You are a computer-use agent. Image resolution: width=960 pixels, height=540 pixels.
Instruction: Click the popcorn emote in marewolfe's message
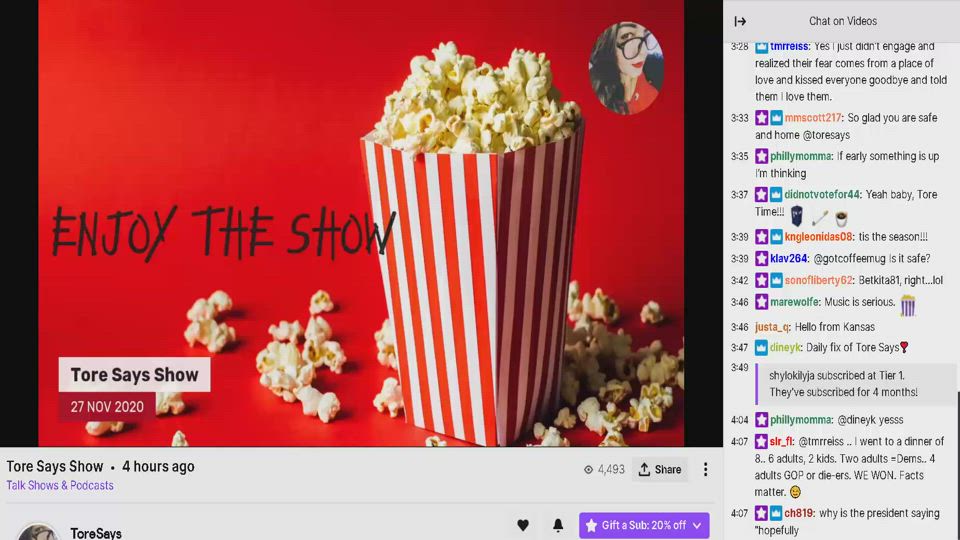[907, 305]
